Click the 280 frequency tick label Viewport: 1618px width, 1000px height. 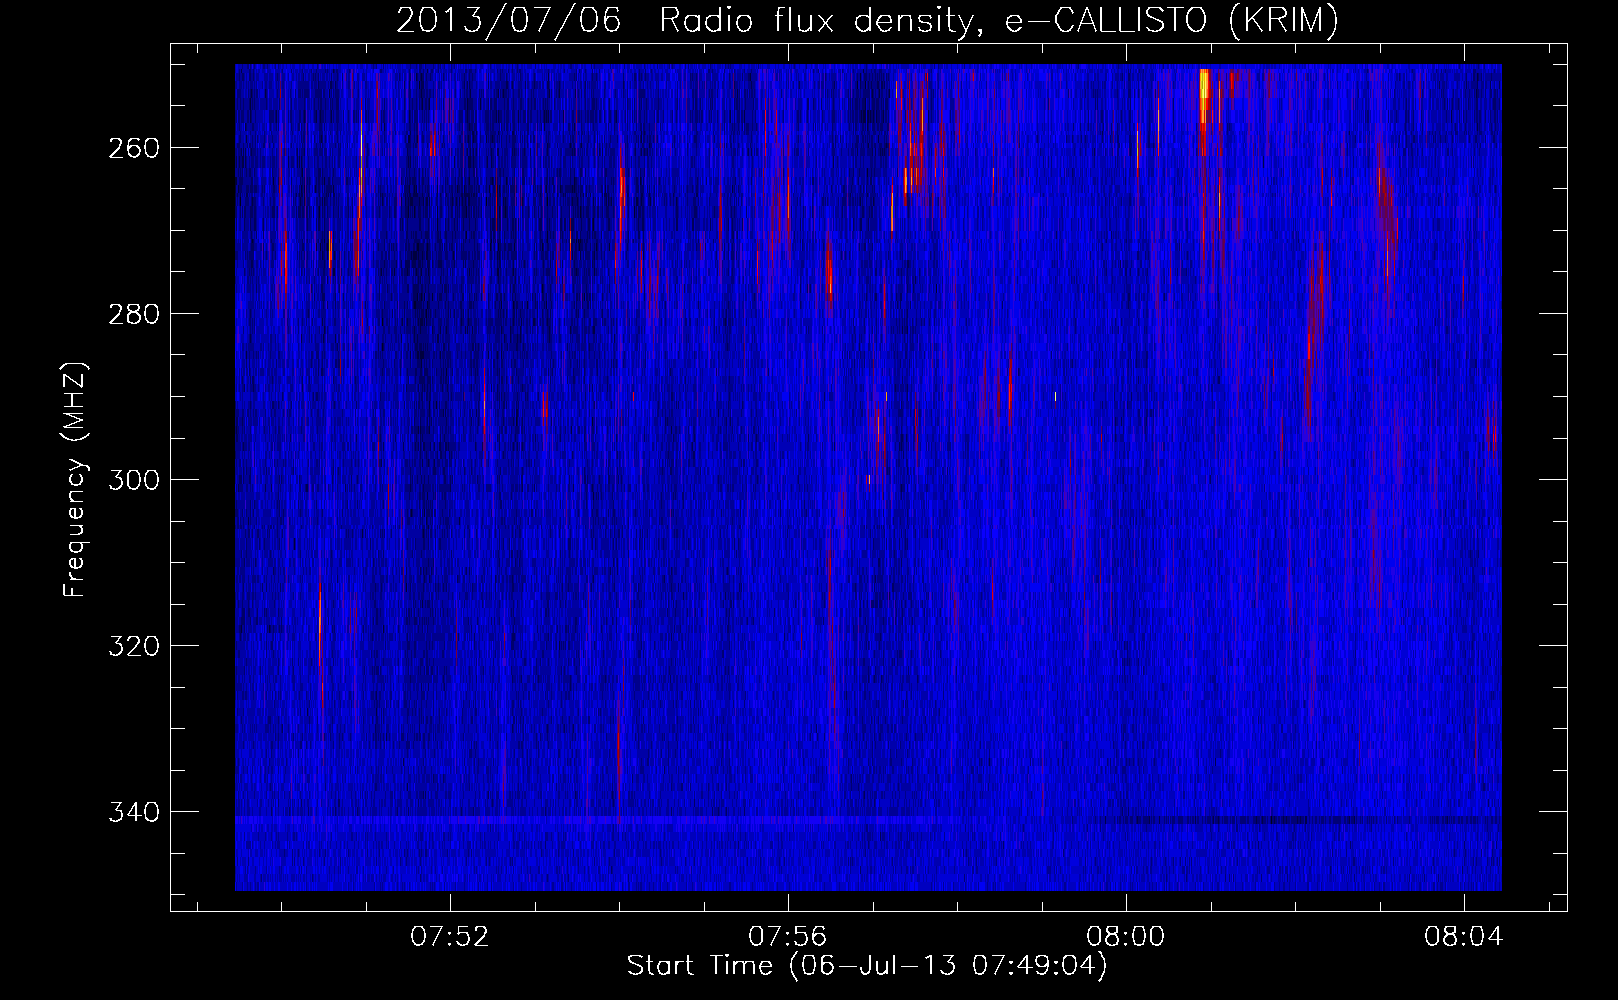click(133, 314)
